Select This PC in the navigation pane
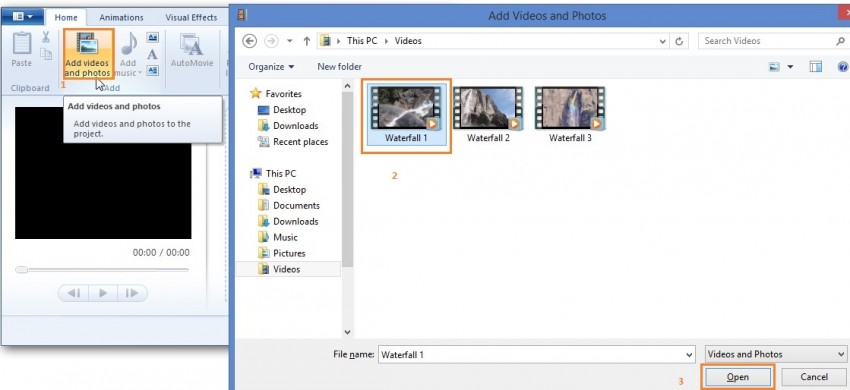Image resolution: width=850 pixels, height=390 pixels. [x=273, y=174]
